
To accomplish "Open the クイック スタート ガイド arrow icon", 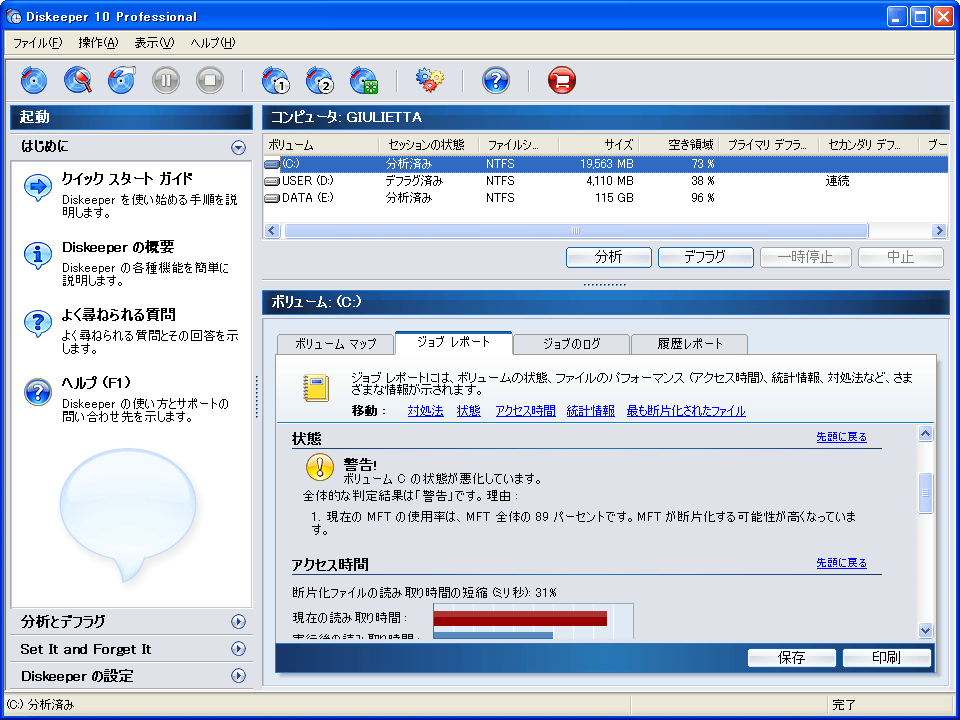I will click(38, 187).
